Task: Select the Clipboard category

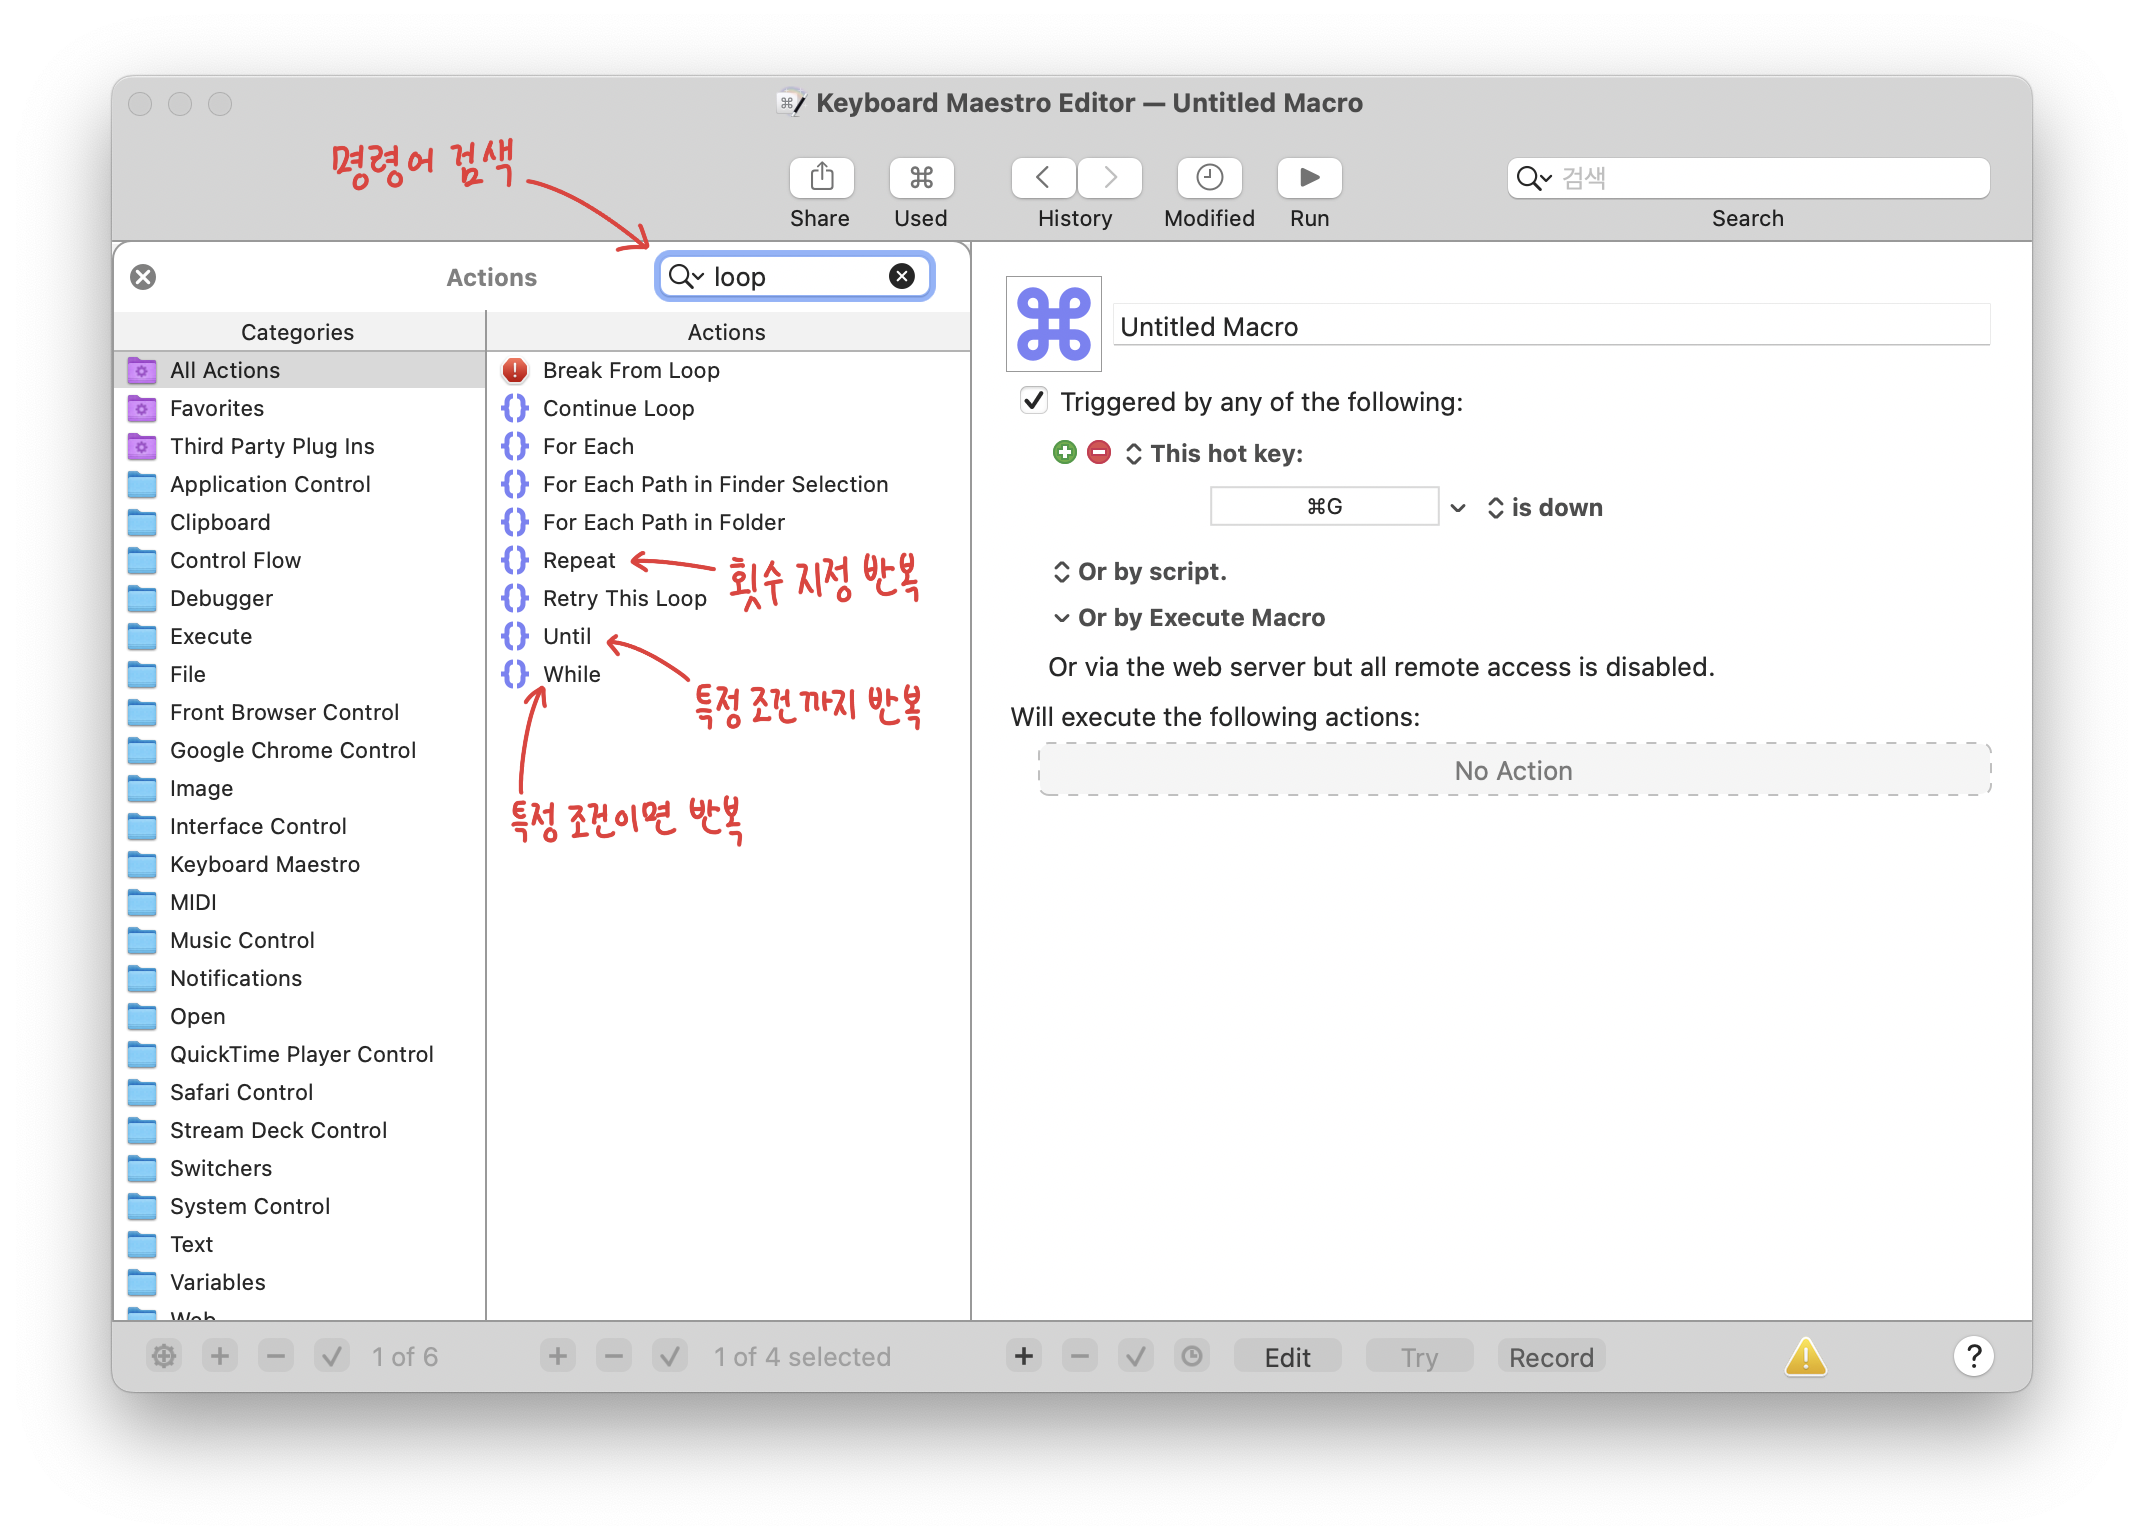Action: 300,522
